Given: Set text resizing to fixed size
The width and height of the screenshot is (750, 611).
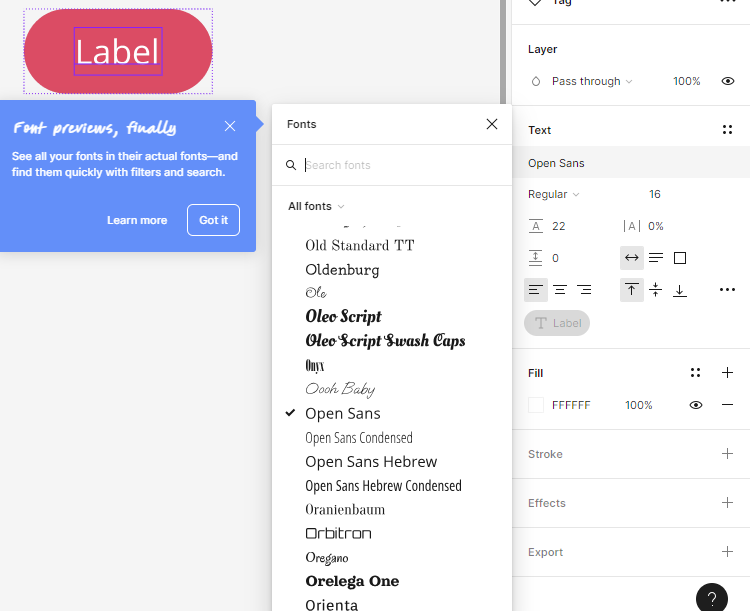Looking at the screenshot, I should pyautogui.click(x=680, y=258).
